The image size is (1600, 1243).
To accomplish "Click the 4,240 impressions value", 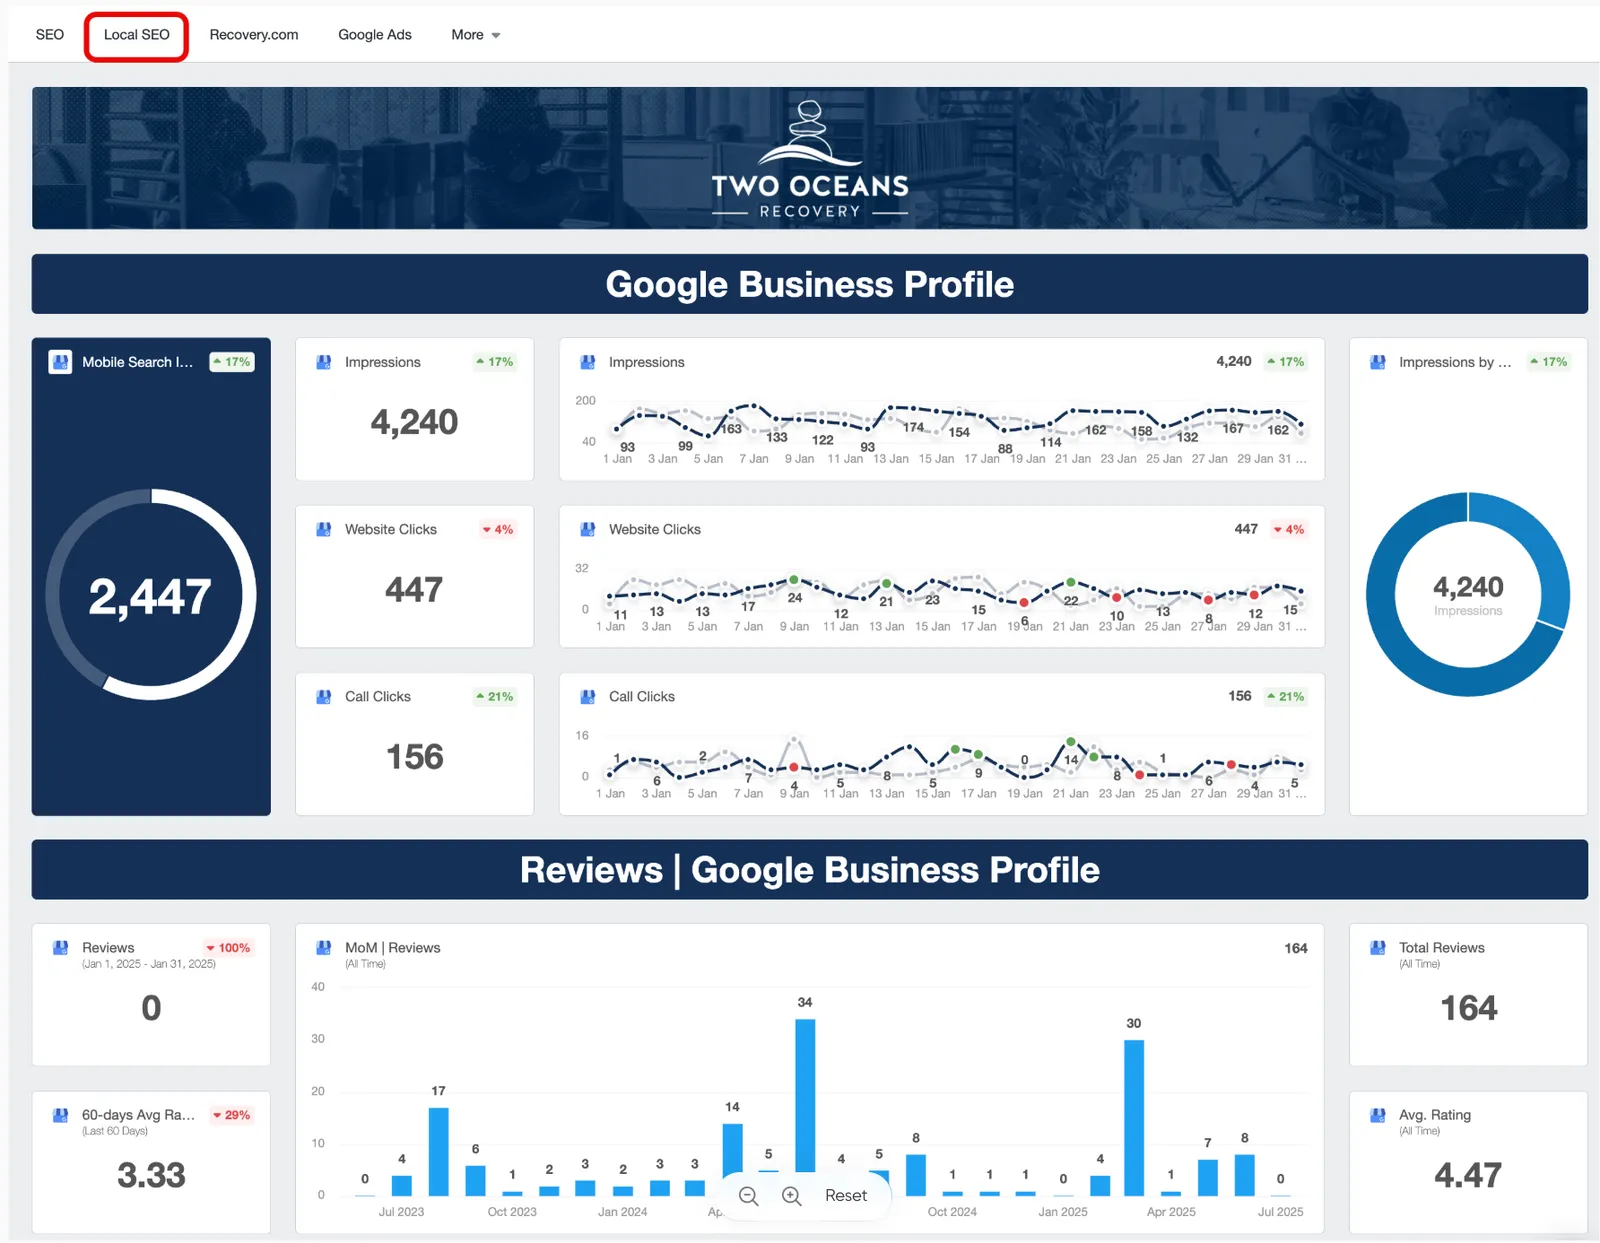I will coord(414,422).
